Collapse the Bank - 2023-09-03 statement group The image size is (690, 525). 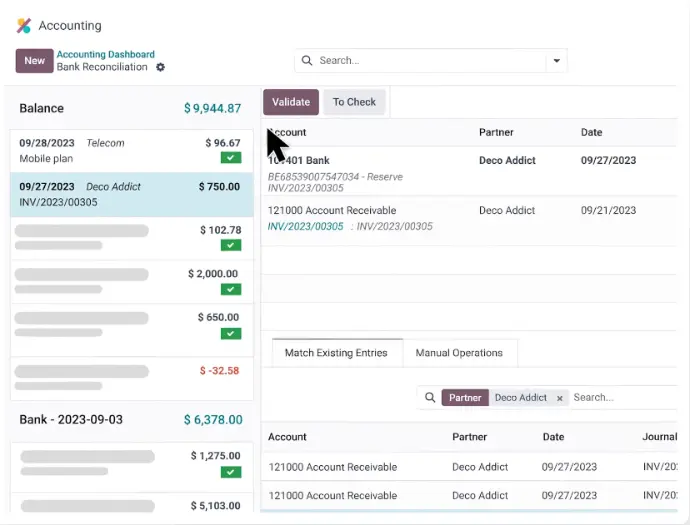point(71,420)
